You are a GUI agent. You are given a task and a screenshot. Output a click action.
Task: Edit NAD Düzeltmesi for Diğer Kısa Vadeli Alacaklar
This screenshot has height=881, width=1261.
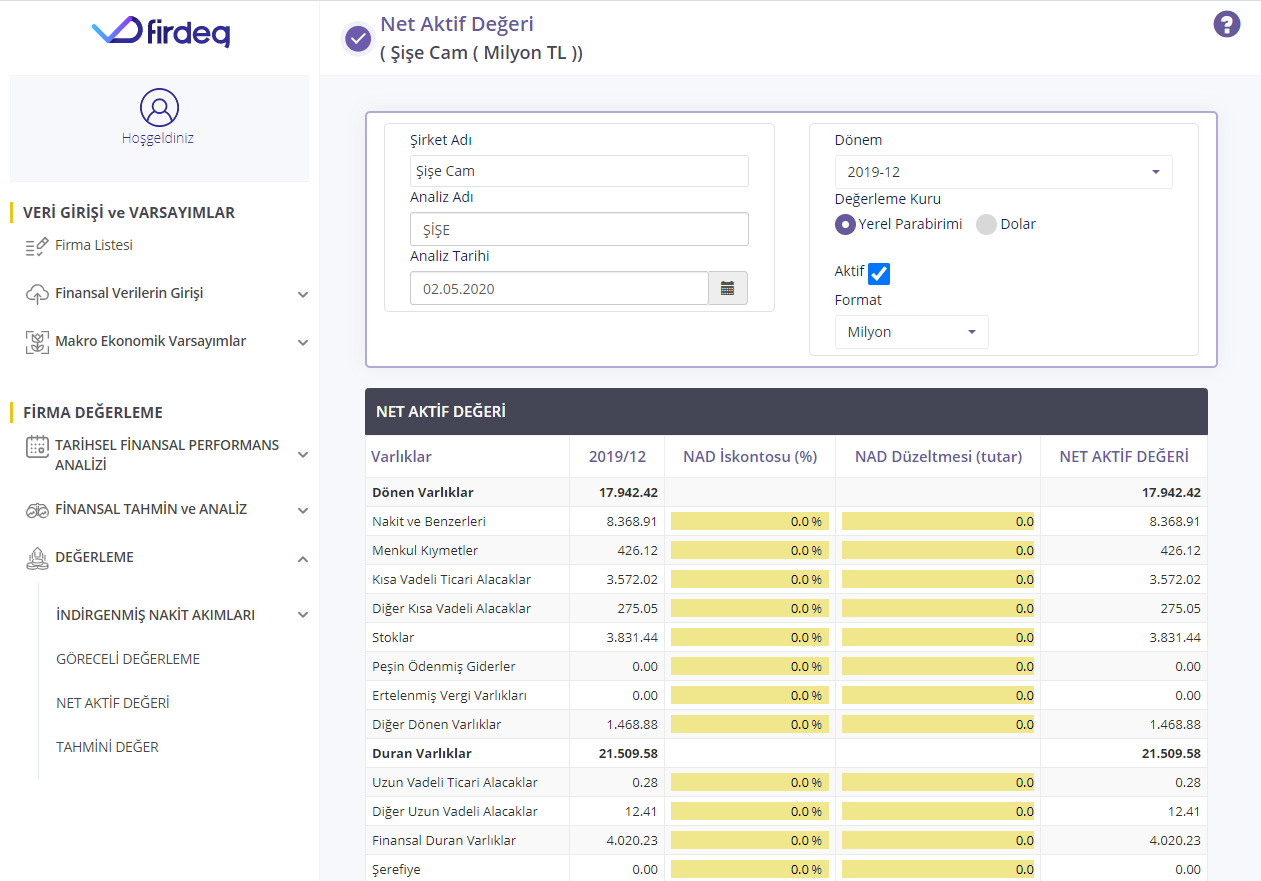[x=938, y=608]
